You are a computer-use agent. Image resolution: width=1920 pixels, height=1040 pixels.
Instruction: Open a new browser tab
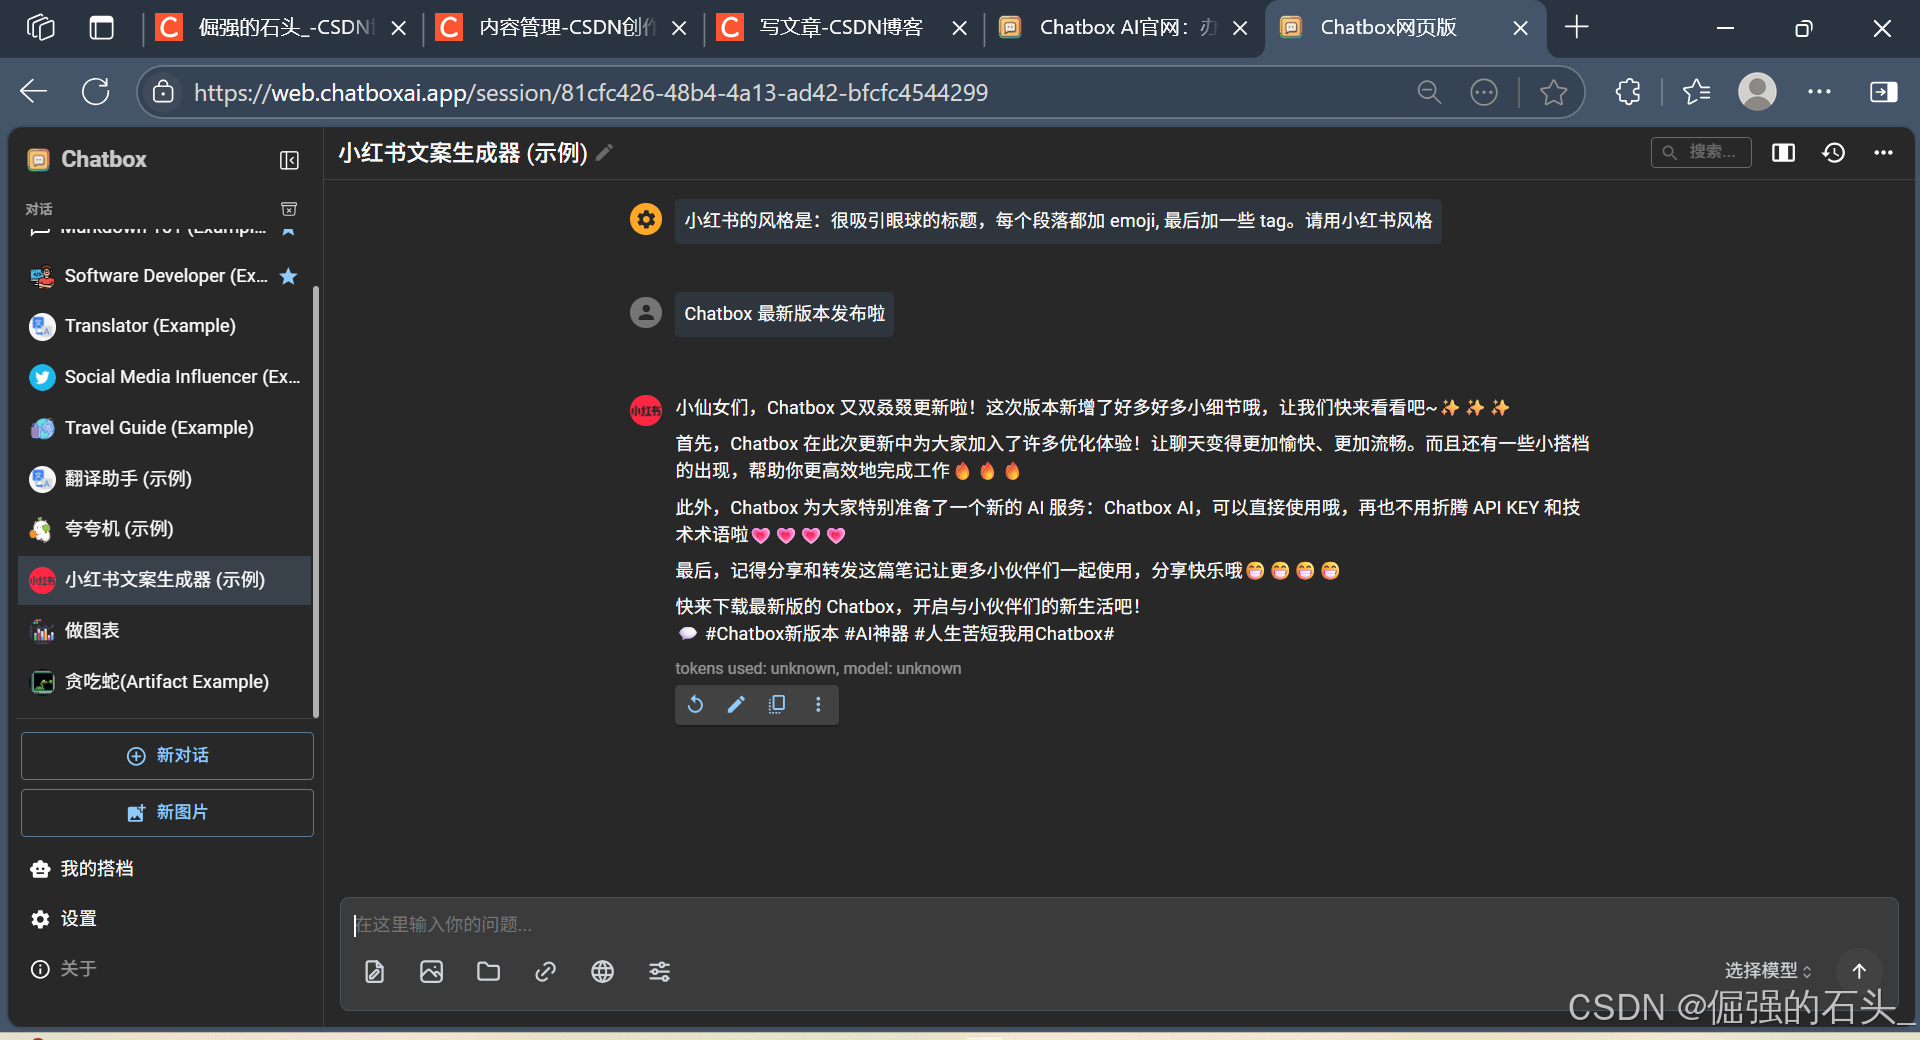click(x=1577, y=27)
